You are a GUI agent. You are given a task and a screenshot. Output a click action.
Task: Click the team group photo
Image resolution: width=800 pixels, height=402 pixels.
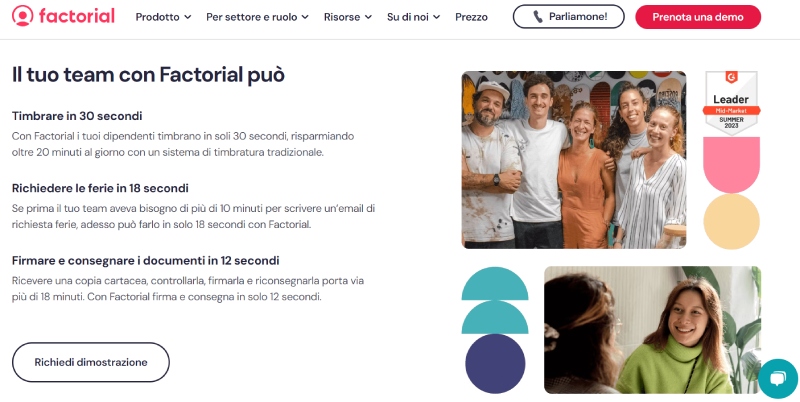[573, 159]
